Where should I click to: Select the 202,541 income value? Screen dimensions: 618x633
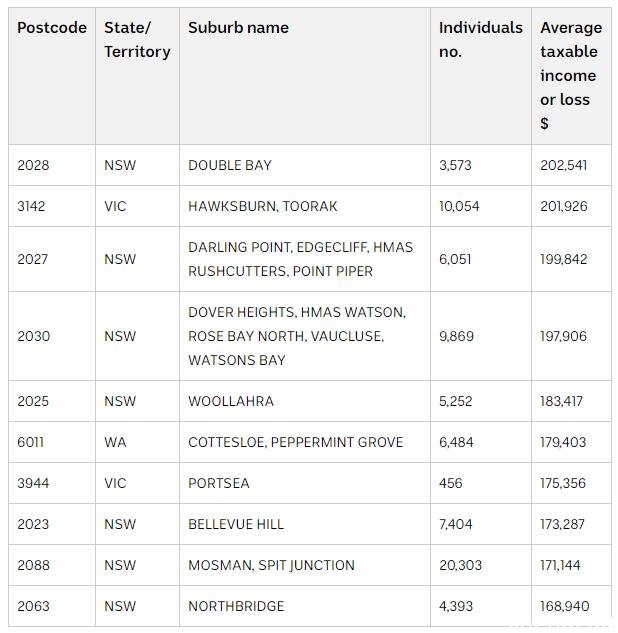564,165
